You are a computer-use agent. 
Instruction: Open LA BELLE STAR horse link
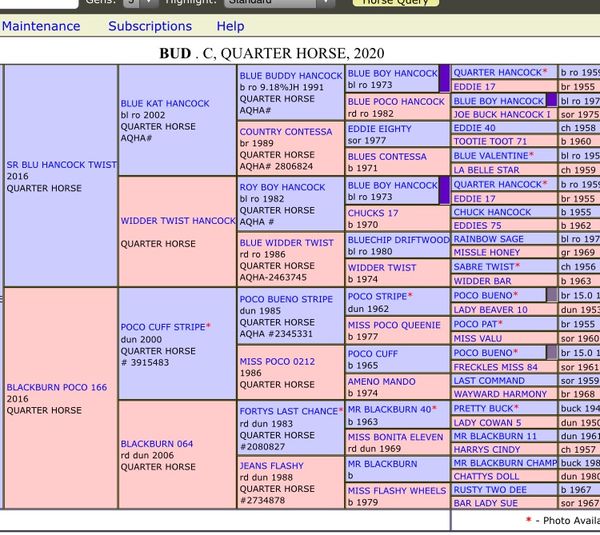(x=486, y=170)
